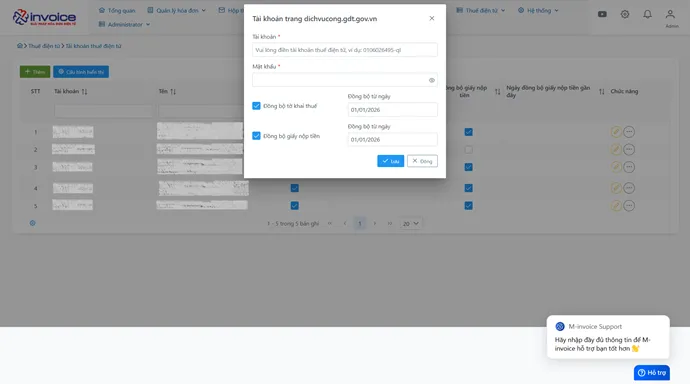The image size is (690, 384).
Task: Open header settings gear icon
Action: point(625,14)
